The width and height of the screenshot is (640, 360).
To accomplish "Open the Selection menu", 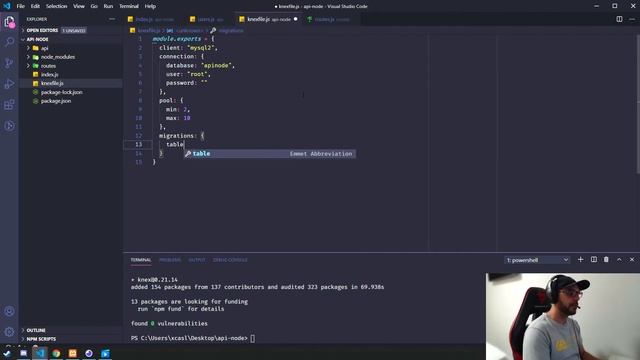I will click(x=56, y=6).
